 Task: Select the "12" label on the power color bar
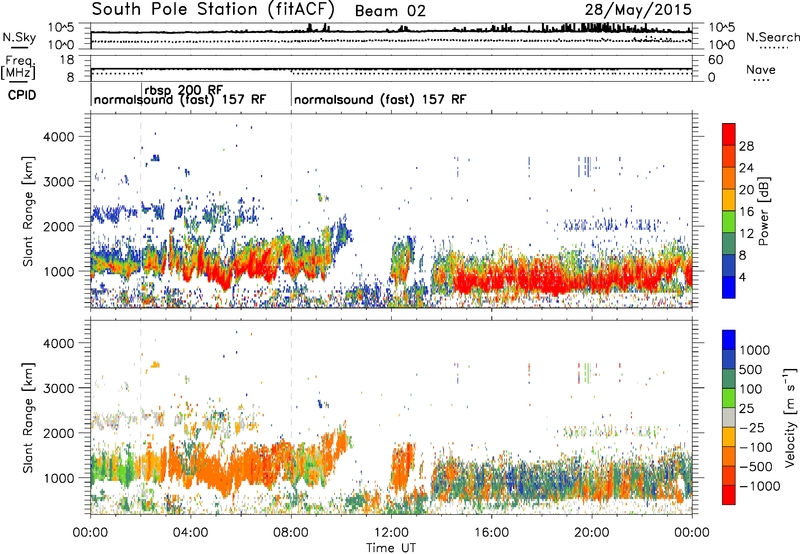click(x=746, y=234)
